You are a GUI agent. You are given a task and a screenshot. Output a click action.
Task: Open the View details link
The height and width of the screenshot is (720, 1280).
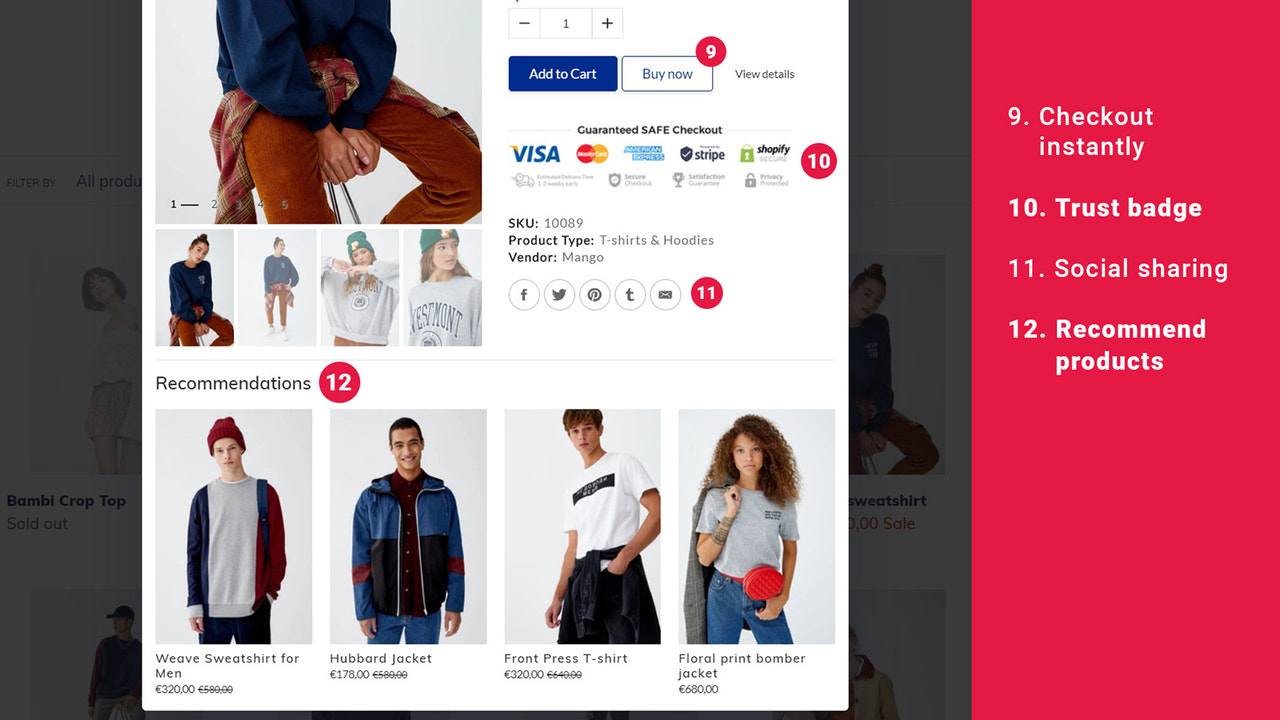click(x=765, y=74)
